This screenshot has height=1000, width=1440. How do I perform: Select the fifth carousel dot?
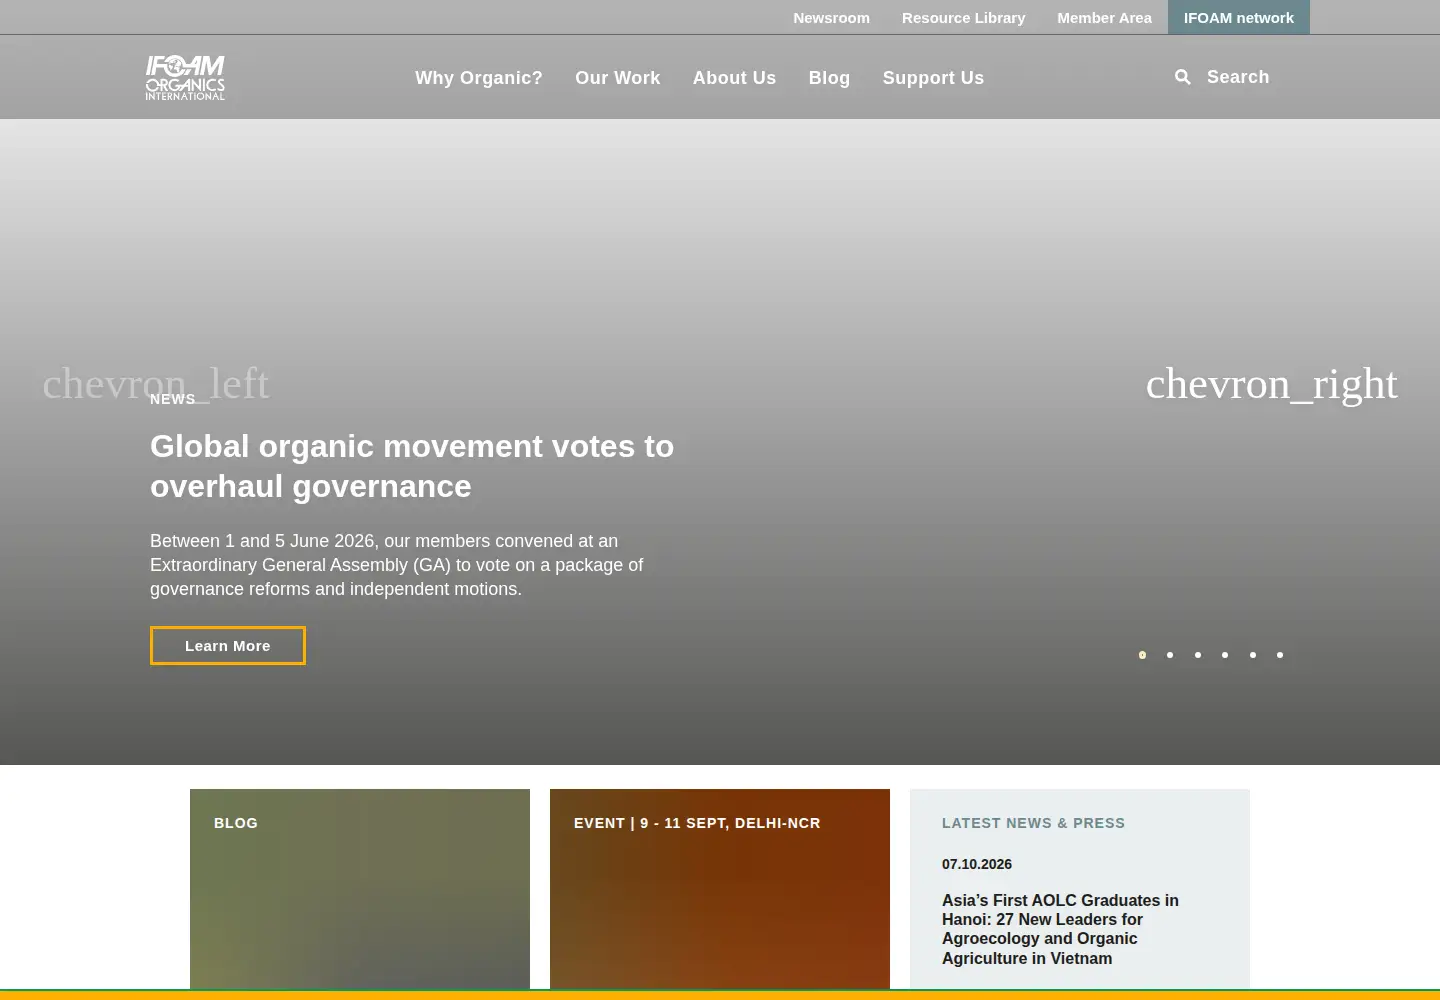1253,655
